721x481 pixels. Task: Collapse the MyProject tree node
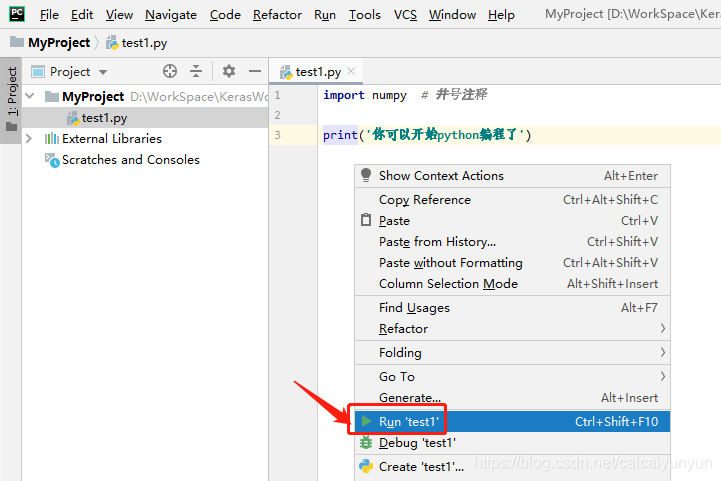click(x=30, y=96)
